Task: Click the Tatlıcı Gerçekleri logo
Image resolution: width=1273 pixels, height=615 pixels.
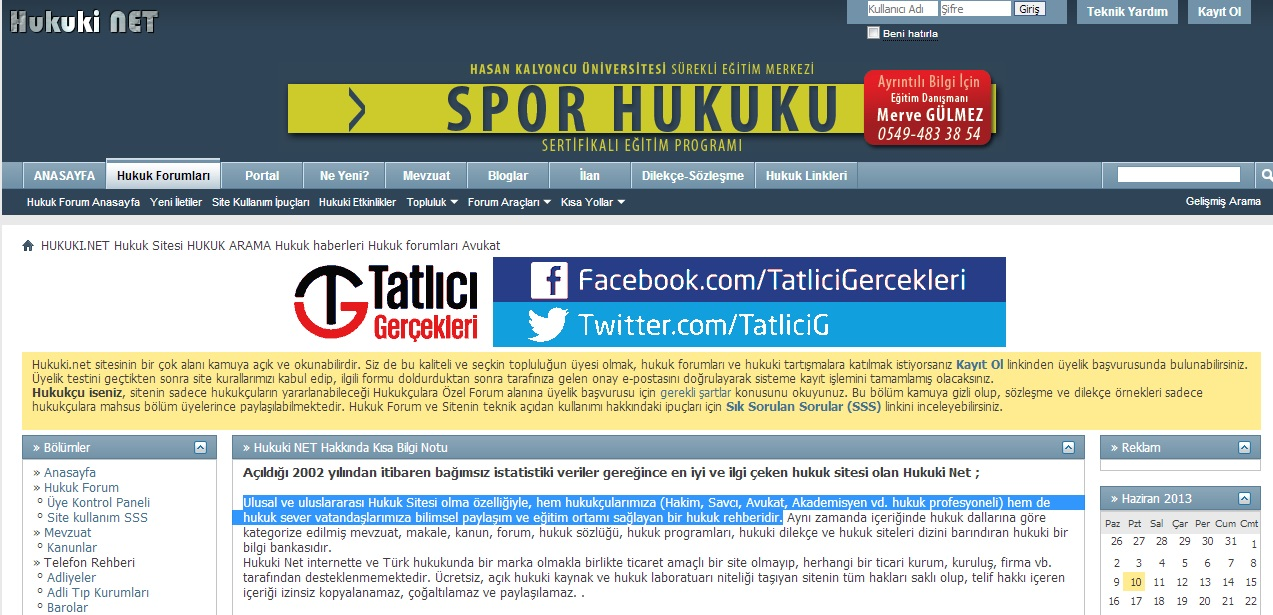Action: coord(386,302)
